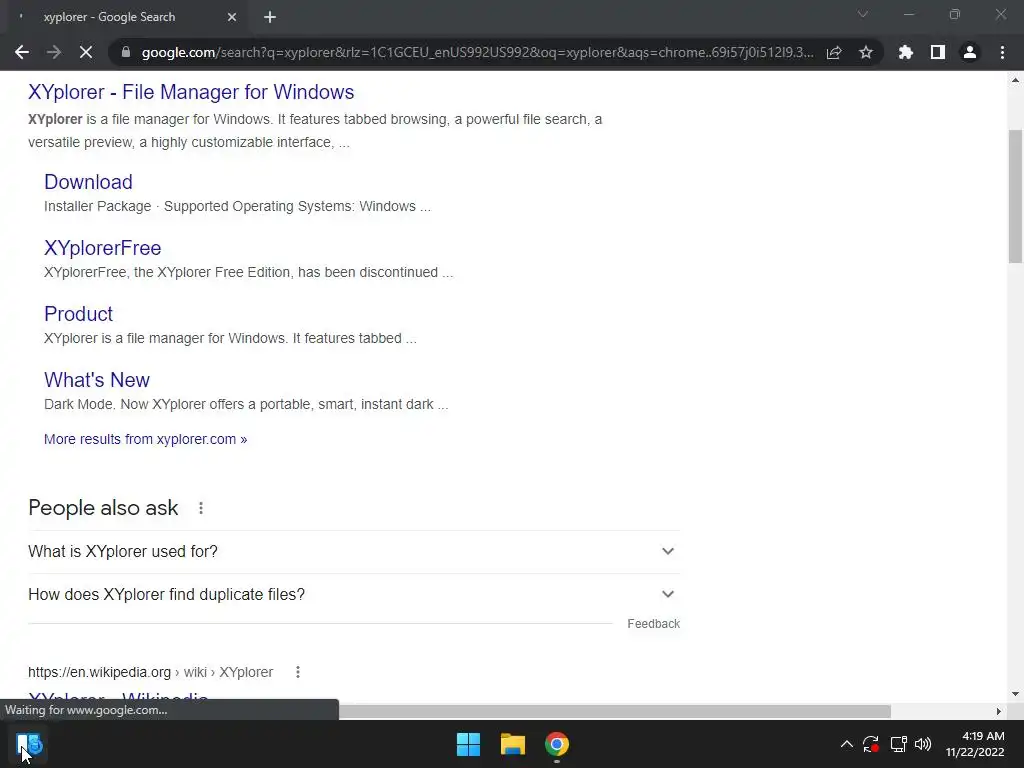
Task: Close the xyplorer Google Search tab
Action: tap(232, 17)
